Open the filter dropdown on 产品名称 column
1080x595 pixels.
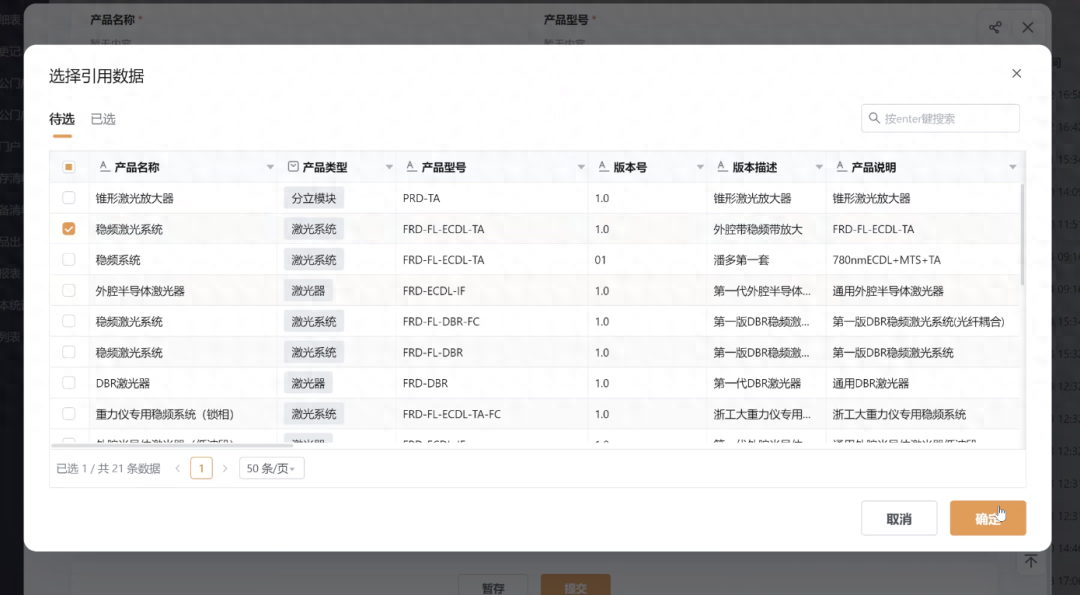click(268, 167)
